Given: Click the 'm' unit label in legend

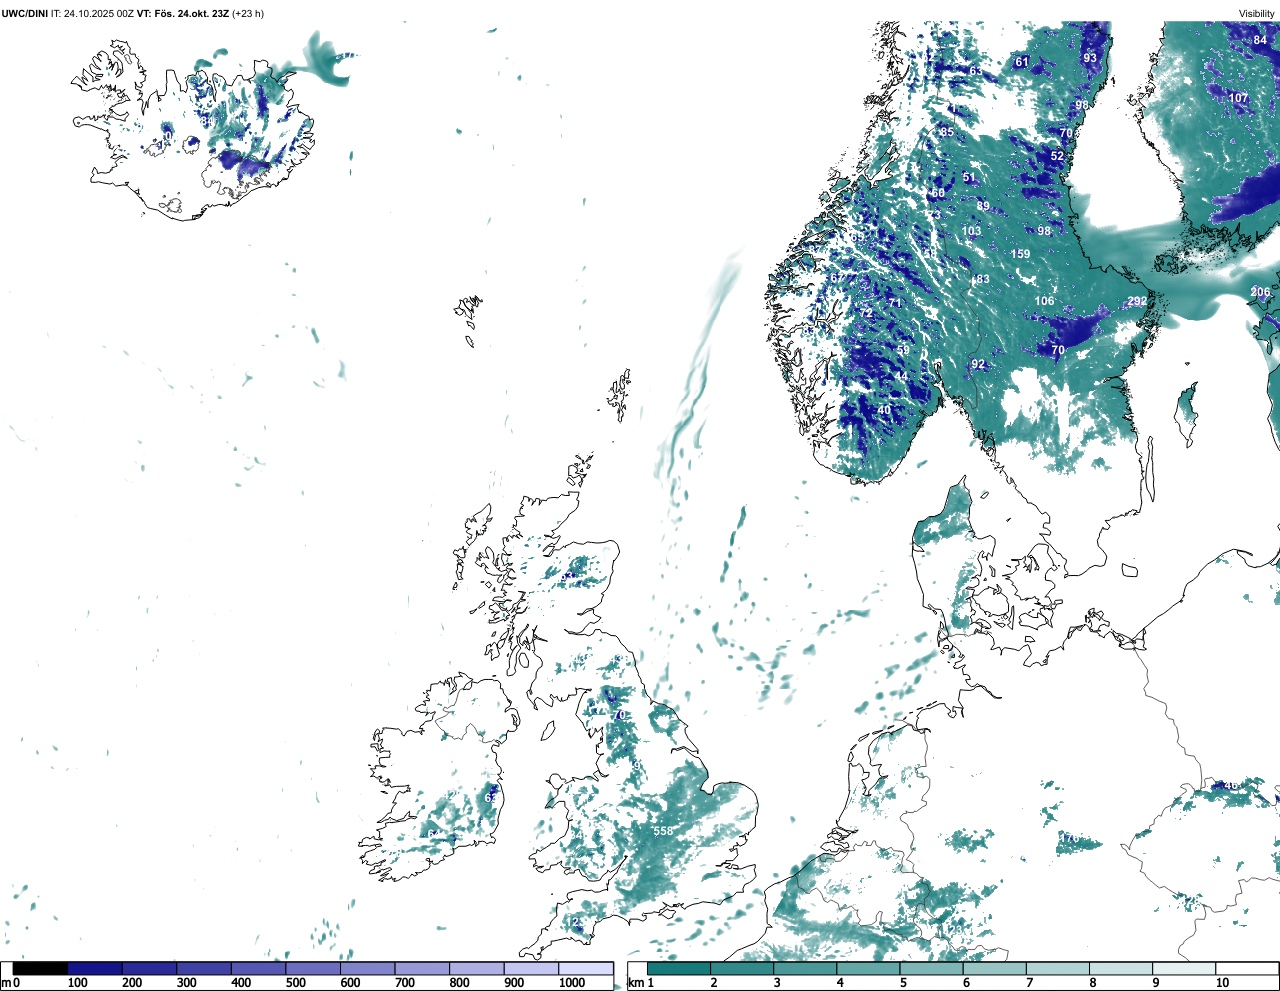Looking at the screenshot, I should click(6, 983).
